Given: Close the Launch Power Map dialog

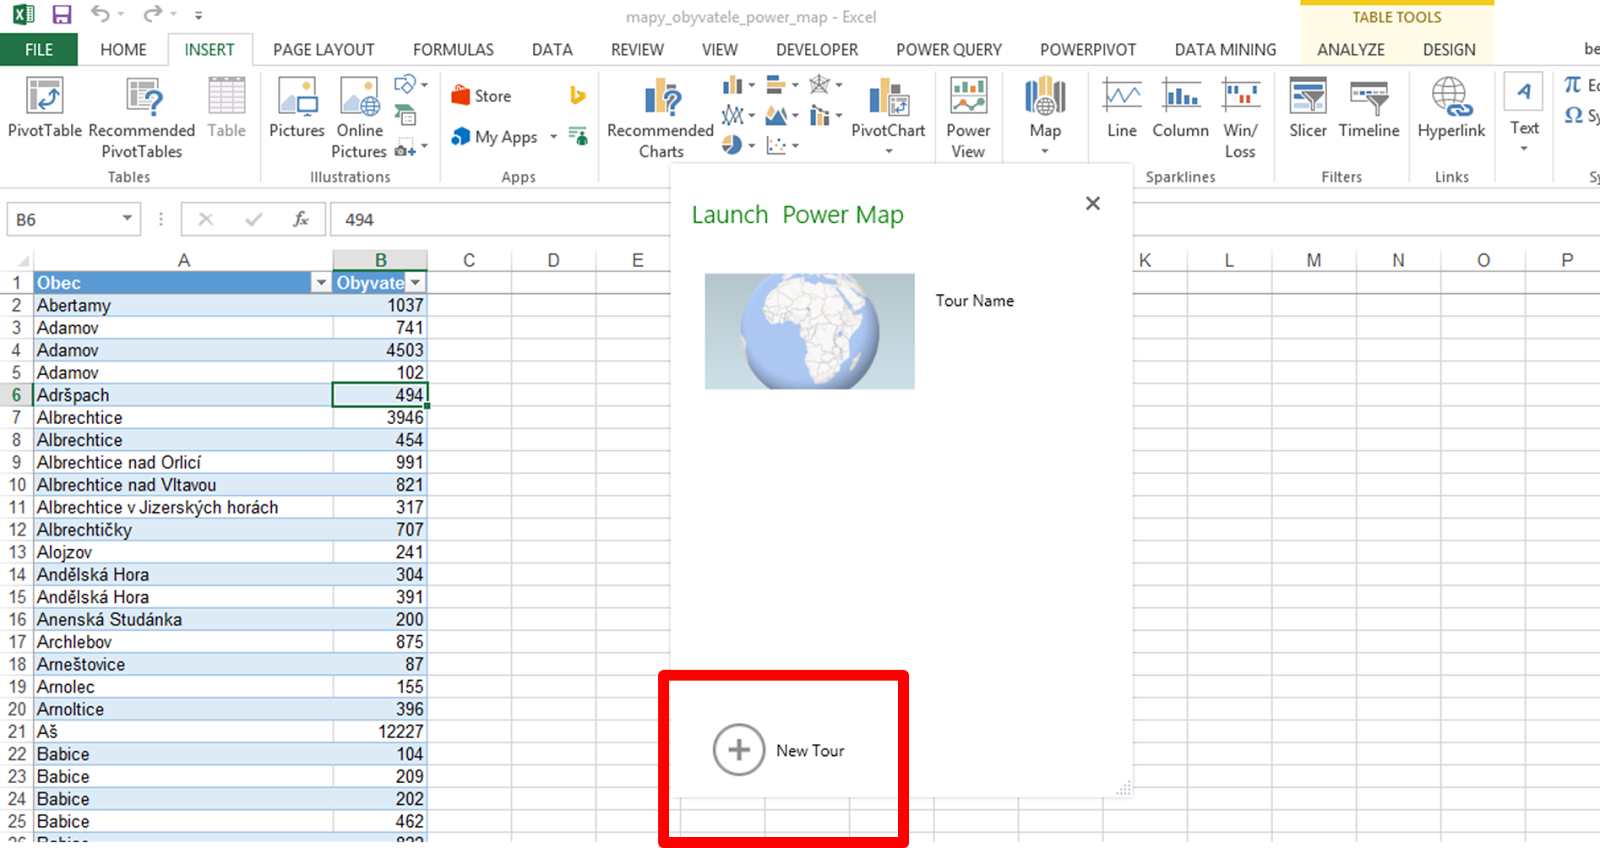Looking at the screenshot, I should (x=1093, y=203).
